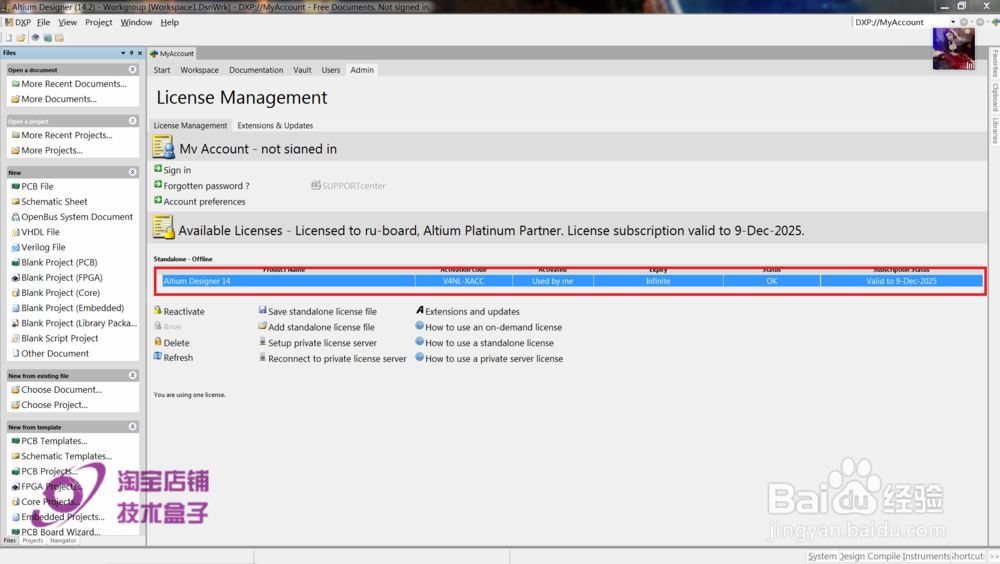Screen dimensions: 1000x564
Task: Switch to the Documentation tab
Action: (x=256, y=70)
